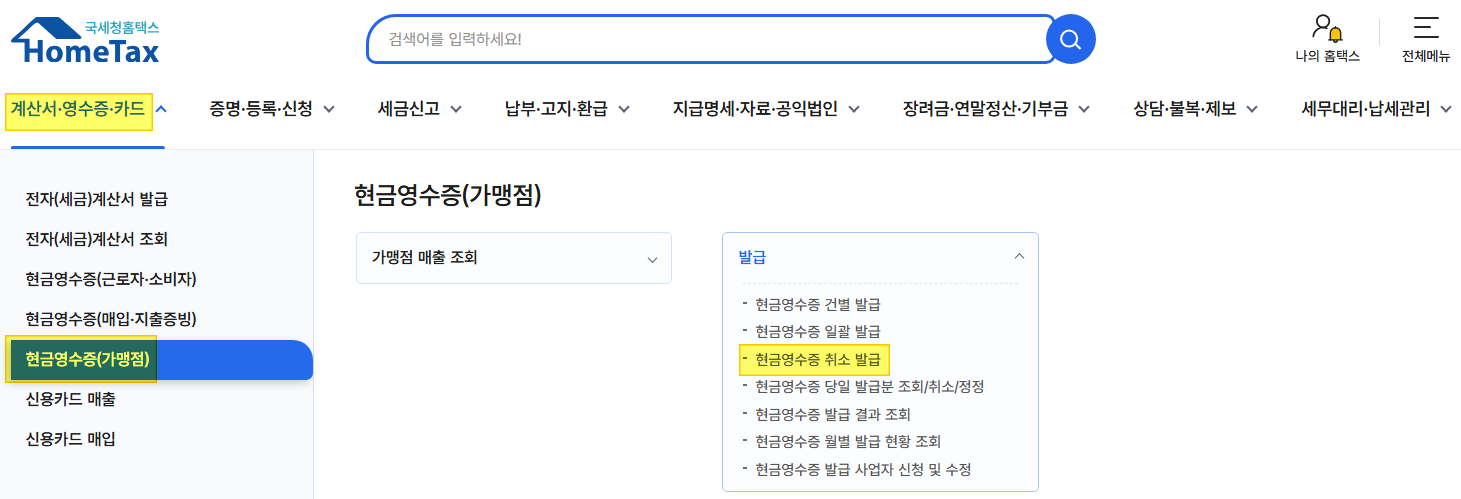Select 신용카드 매출 in sidebar
This screenshot has height=499, width=1461.
point(70,399)
